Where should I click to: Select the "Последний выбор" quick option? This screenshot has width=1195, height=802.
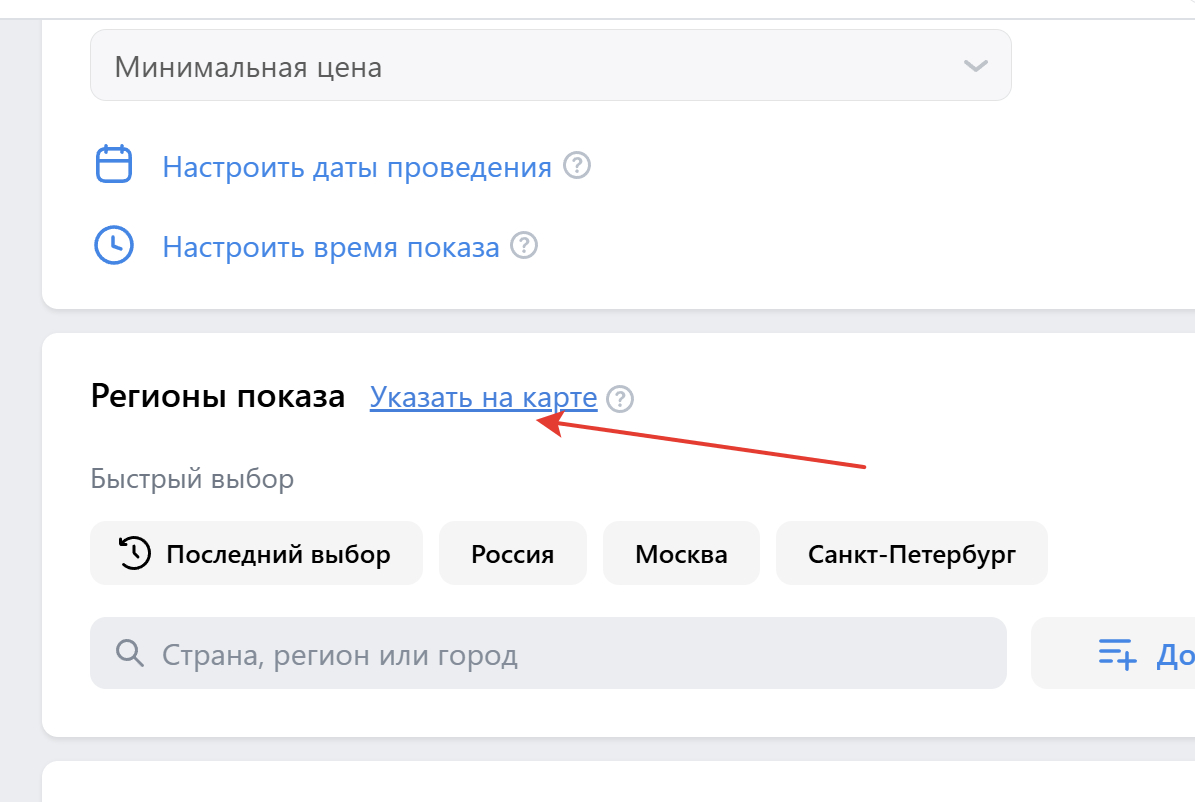click(x=256, y=553)
